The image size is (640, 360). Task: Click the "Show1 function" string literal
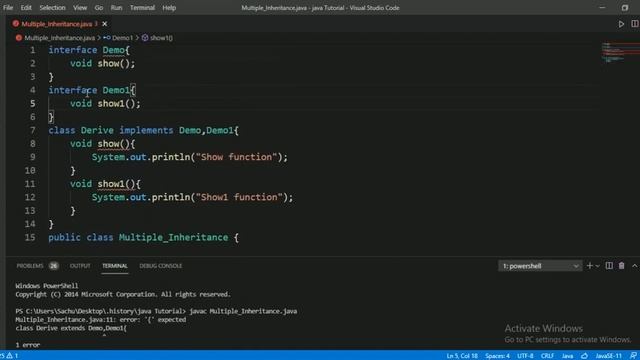239,198
